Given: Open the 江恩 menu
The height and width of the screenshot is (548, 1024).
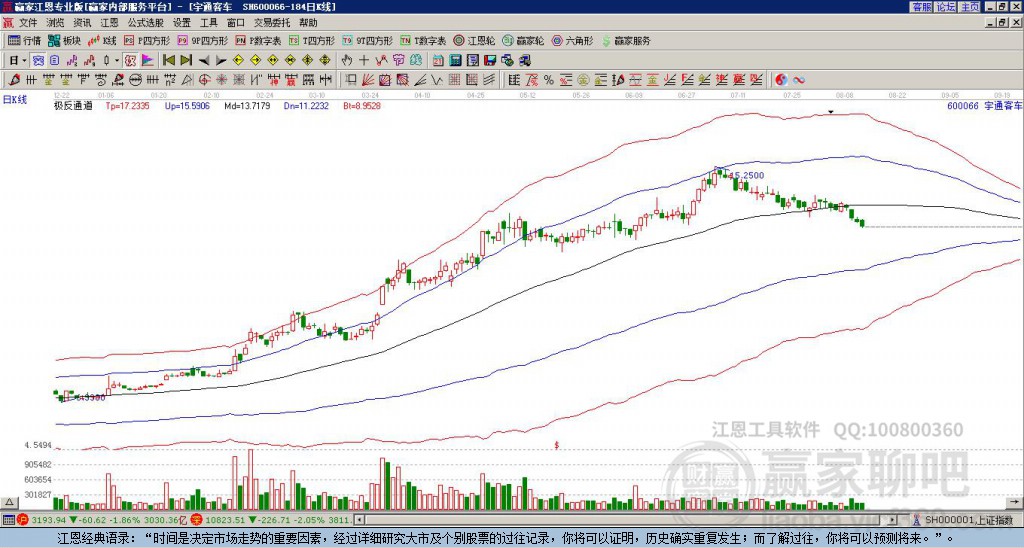Looking at the screenshot, I should 109,23.
